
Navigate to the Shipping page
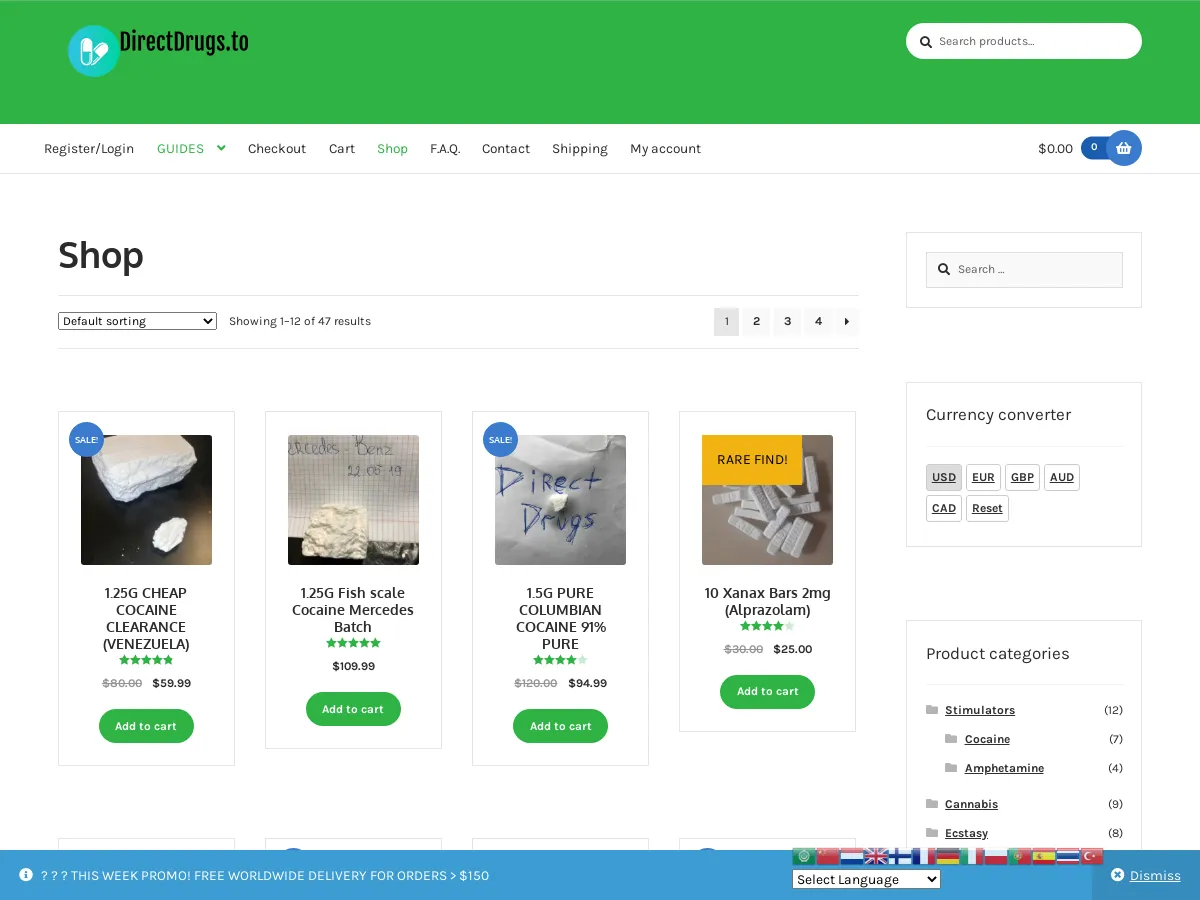579,149
